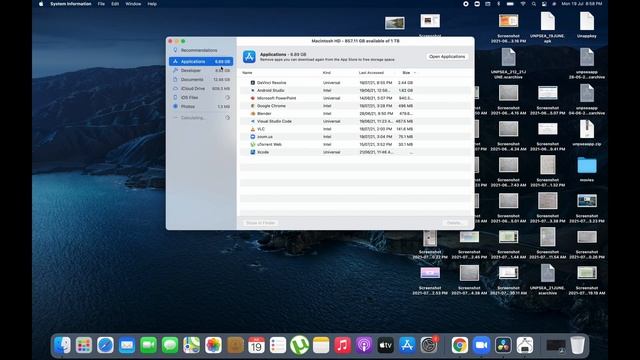Launch Safari from the Dock

[105, 345]
